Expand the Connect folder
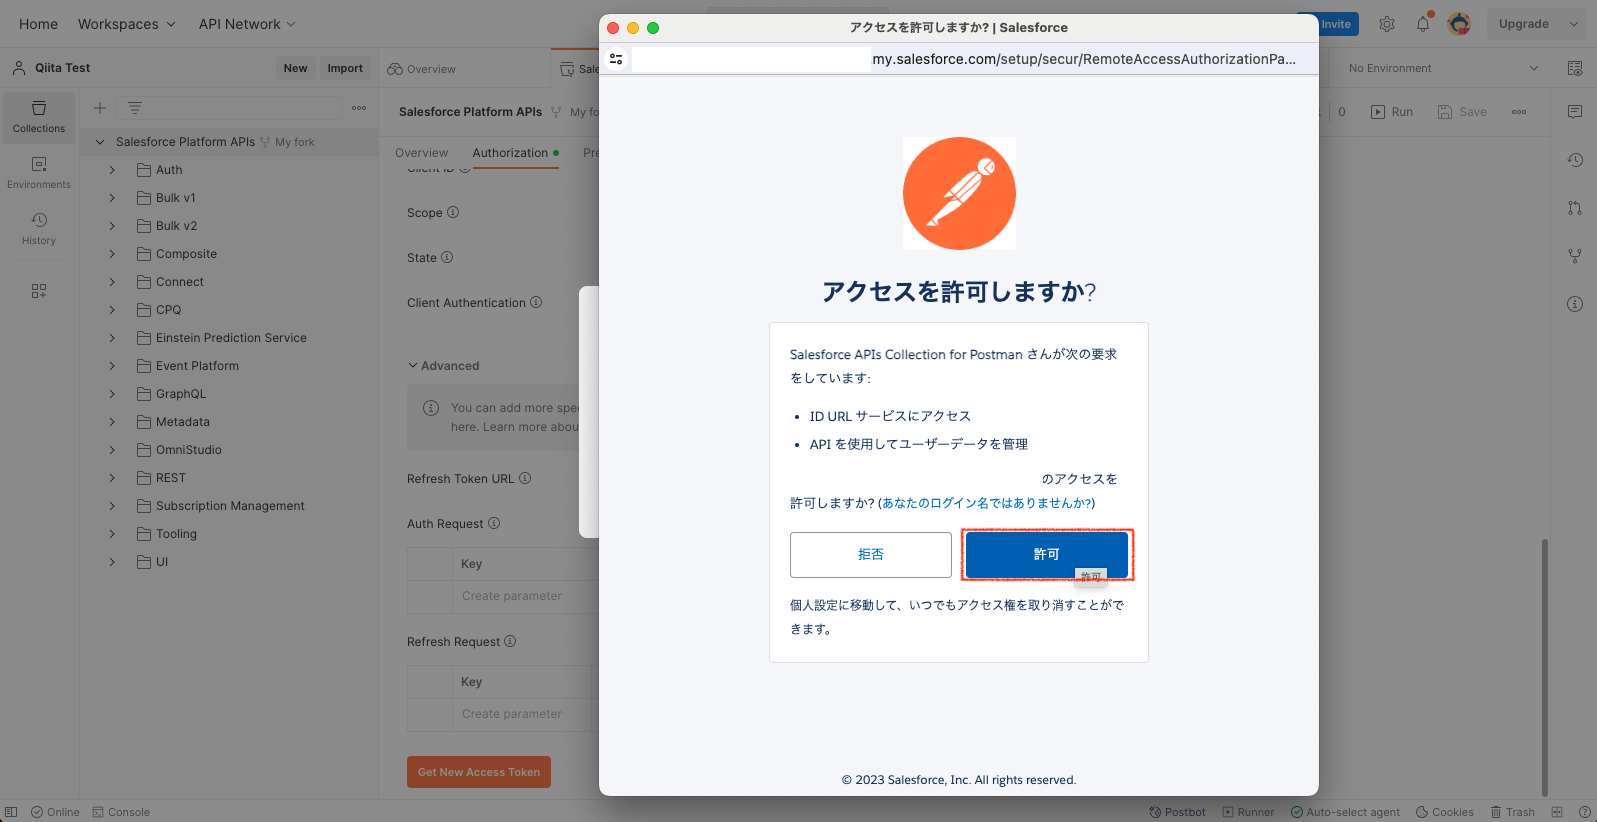1597x822 pixels. tap(112, 282)
